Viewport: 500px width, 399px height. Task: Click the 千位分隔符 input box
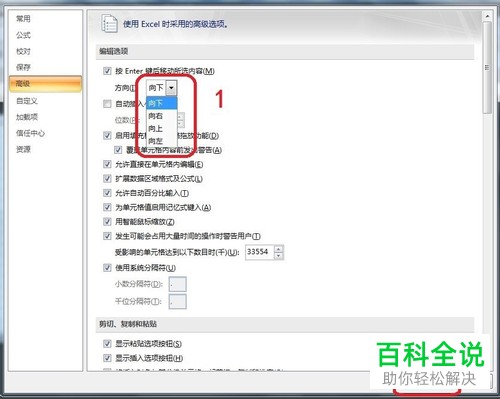[x=177, y=302]
